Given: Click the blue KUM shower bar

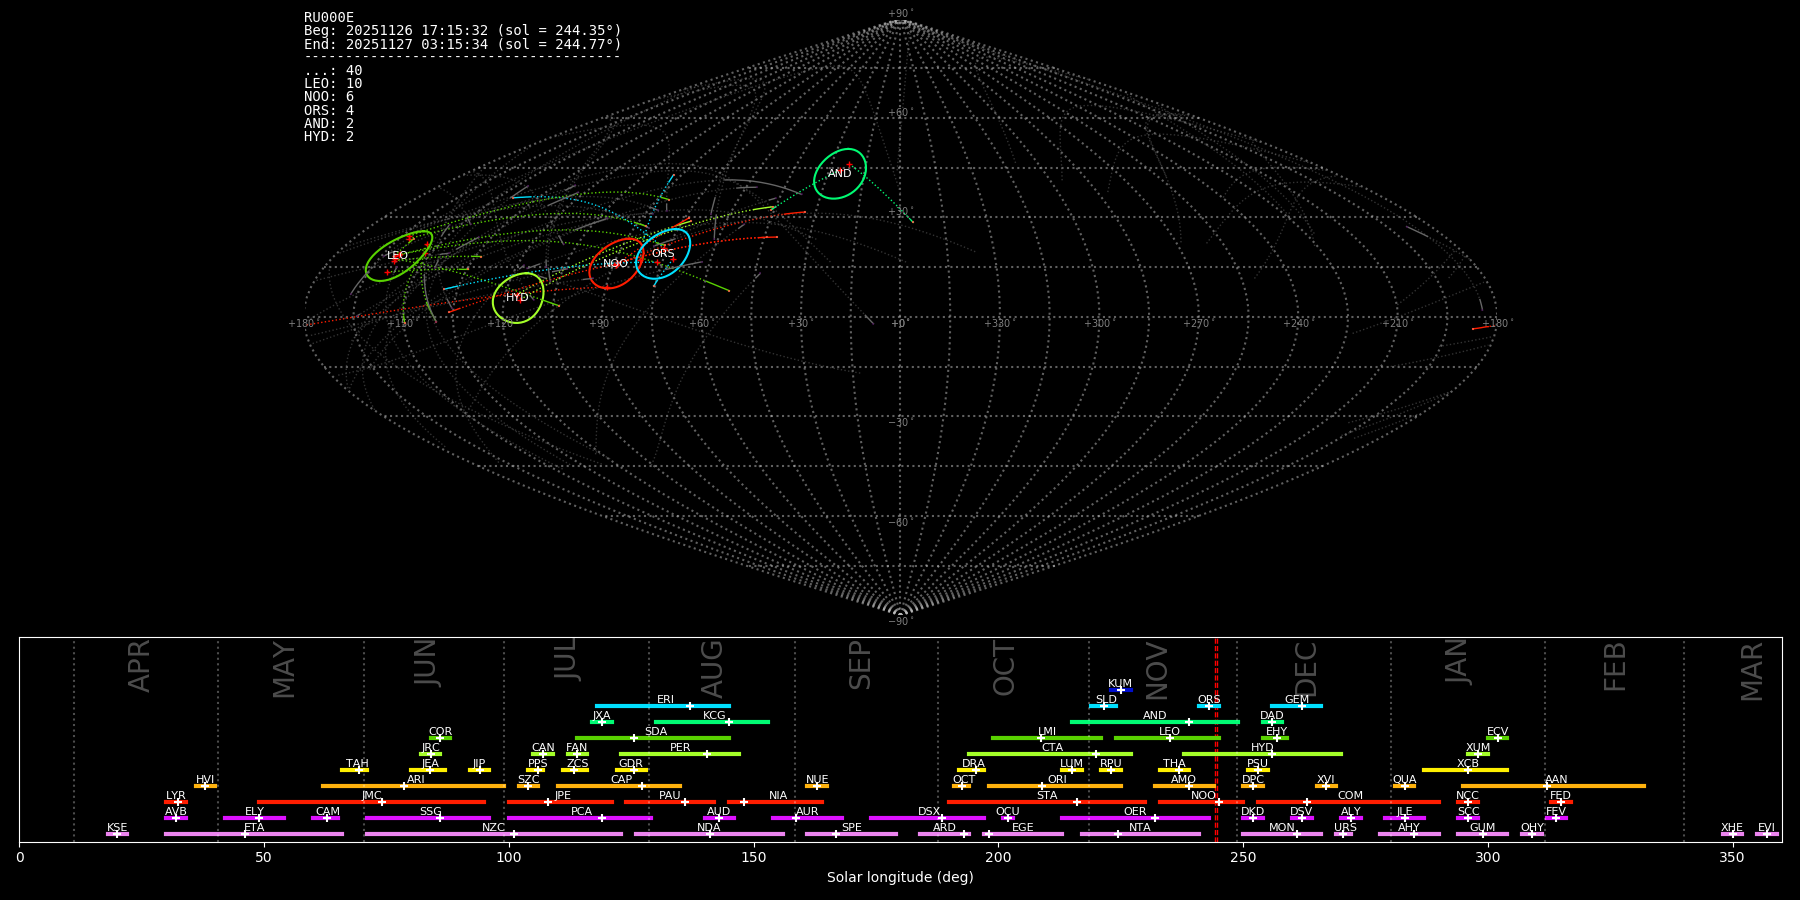Looking at the screenshot, I should (1121, 690).
